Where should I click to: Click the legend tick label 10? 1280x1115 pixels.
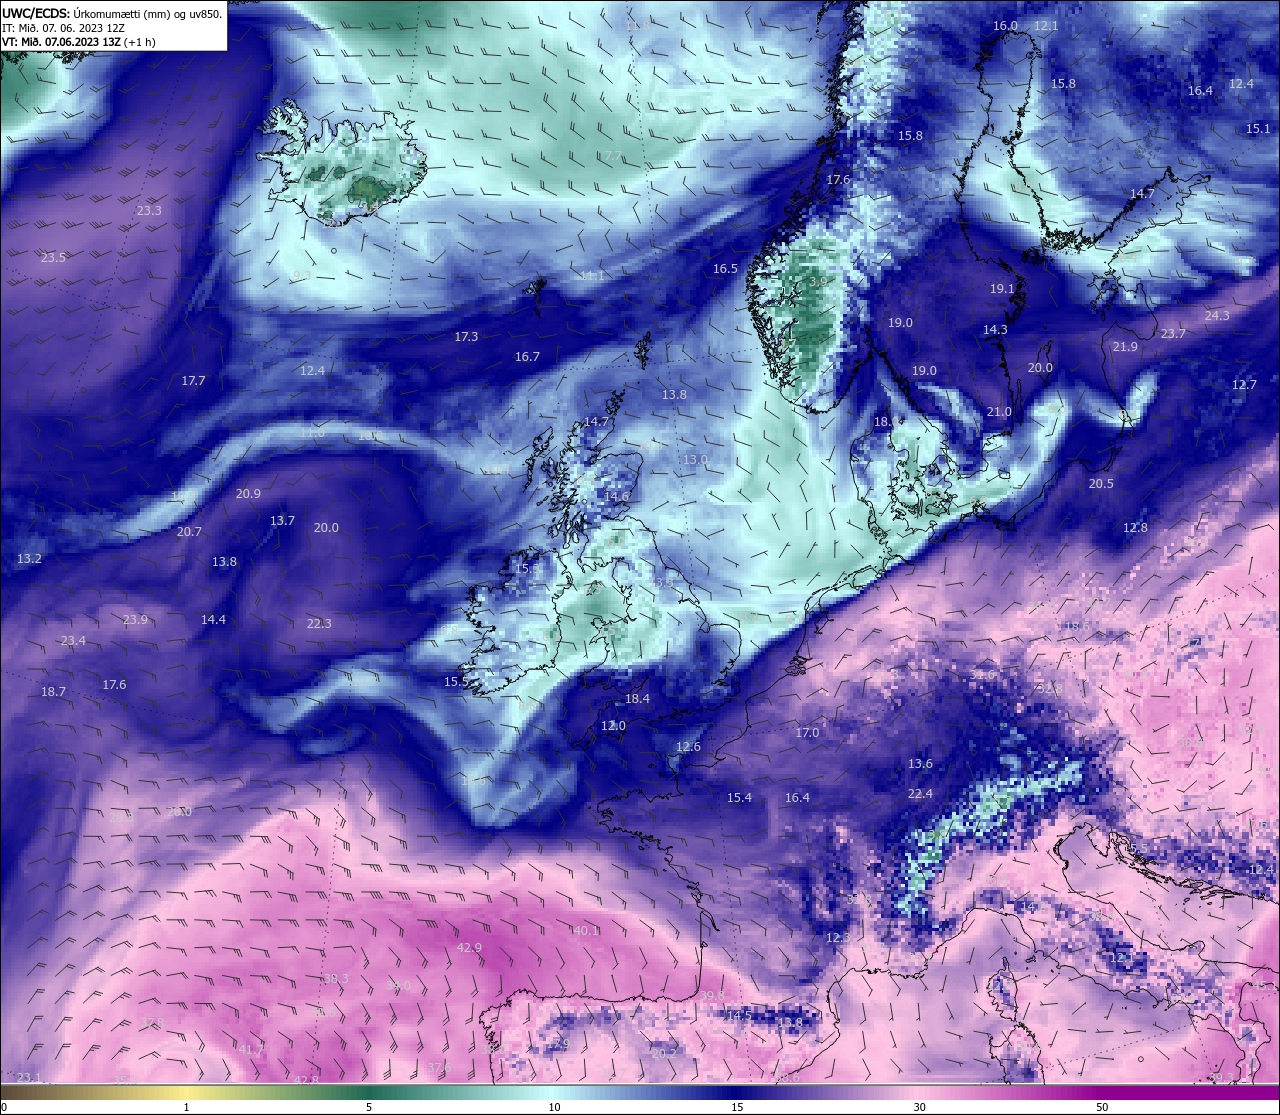[x=554, y=1107]
